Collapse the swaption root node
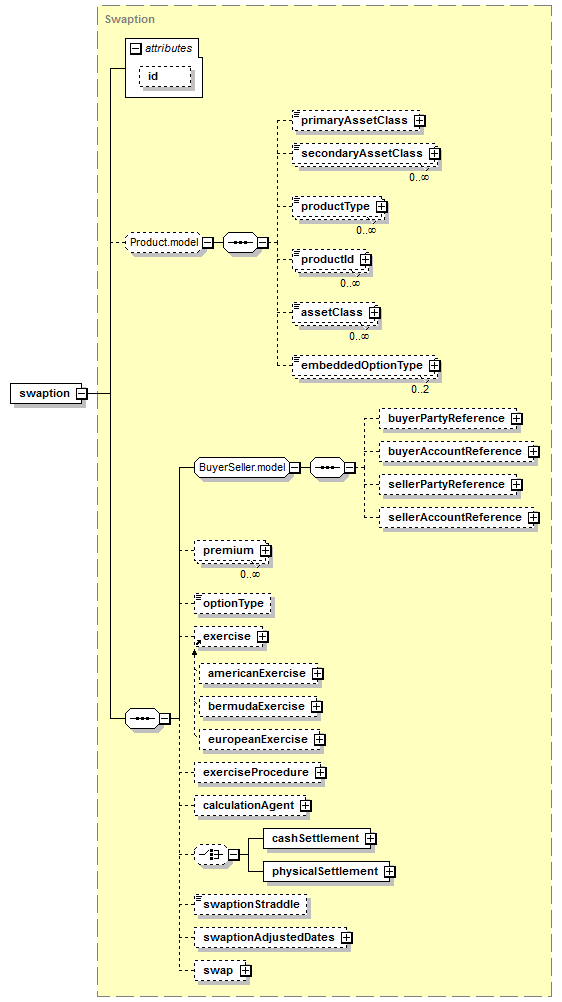This screenshot has height=1002, width=562. pos(81,394)
